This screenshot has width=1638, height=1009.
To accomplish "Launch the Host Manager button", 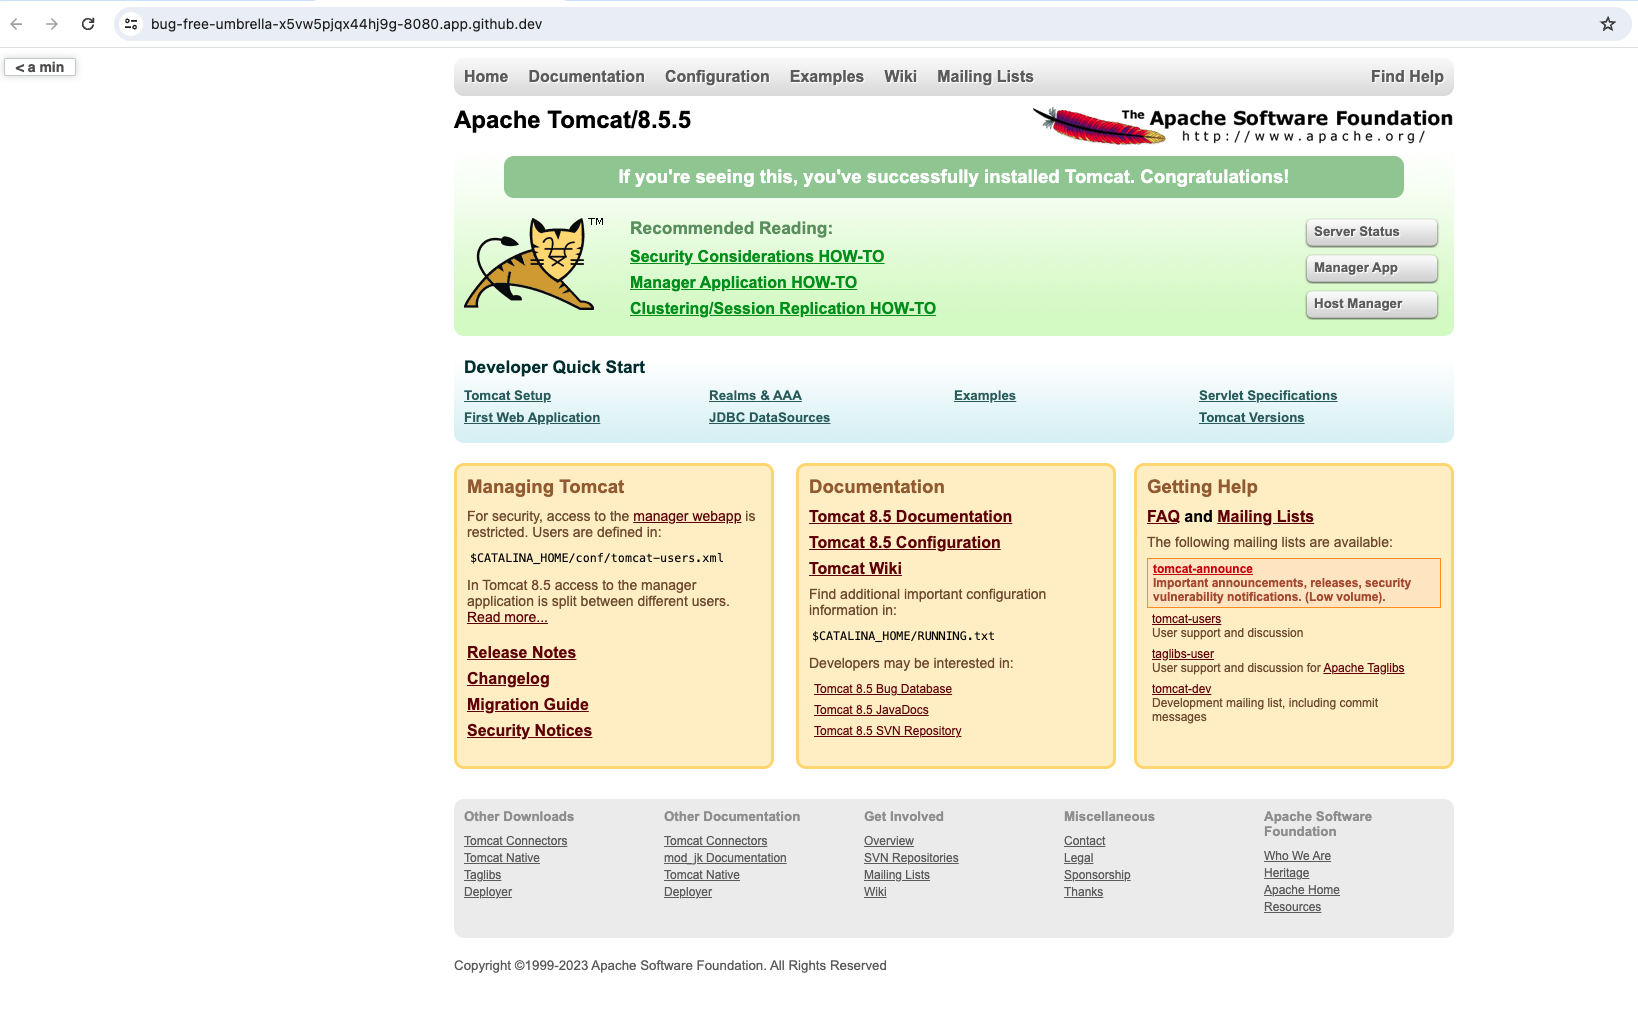I will (1371, 304).
